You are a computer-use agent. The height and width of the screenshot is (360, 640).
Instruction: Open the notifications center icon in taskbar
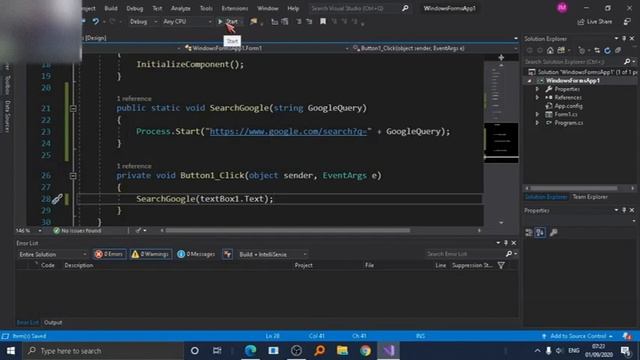click(626, 351)
